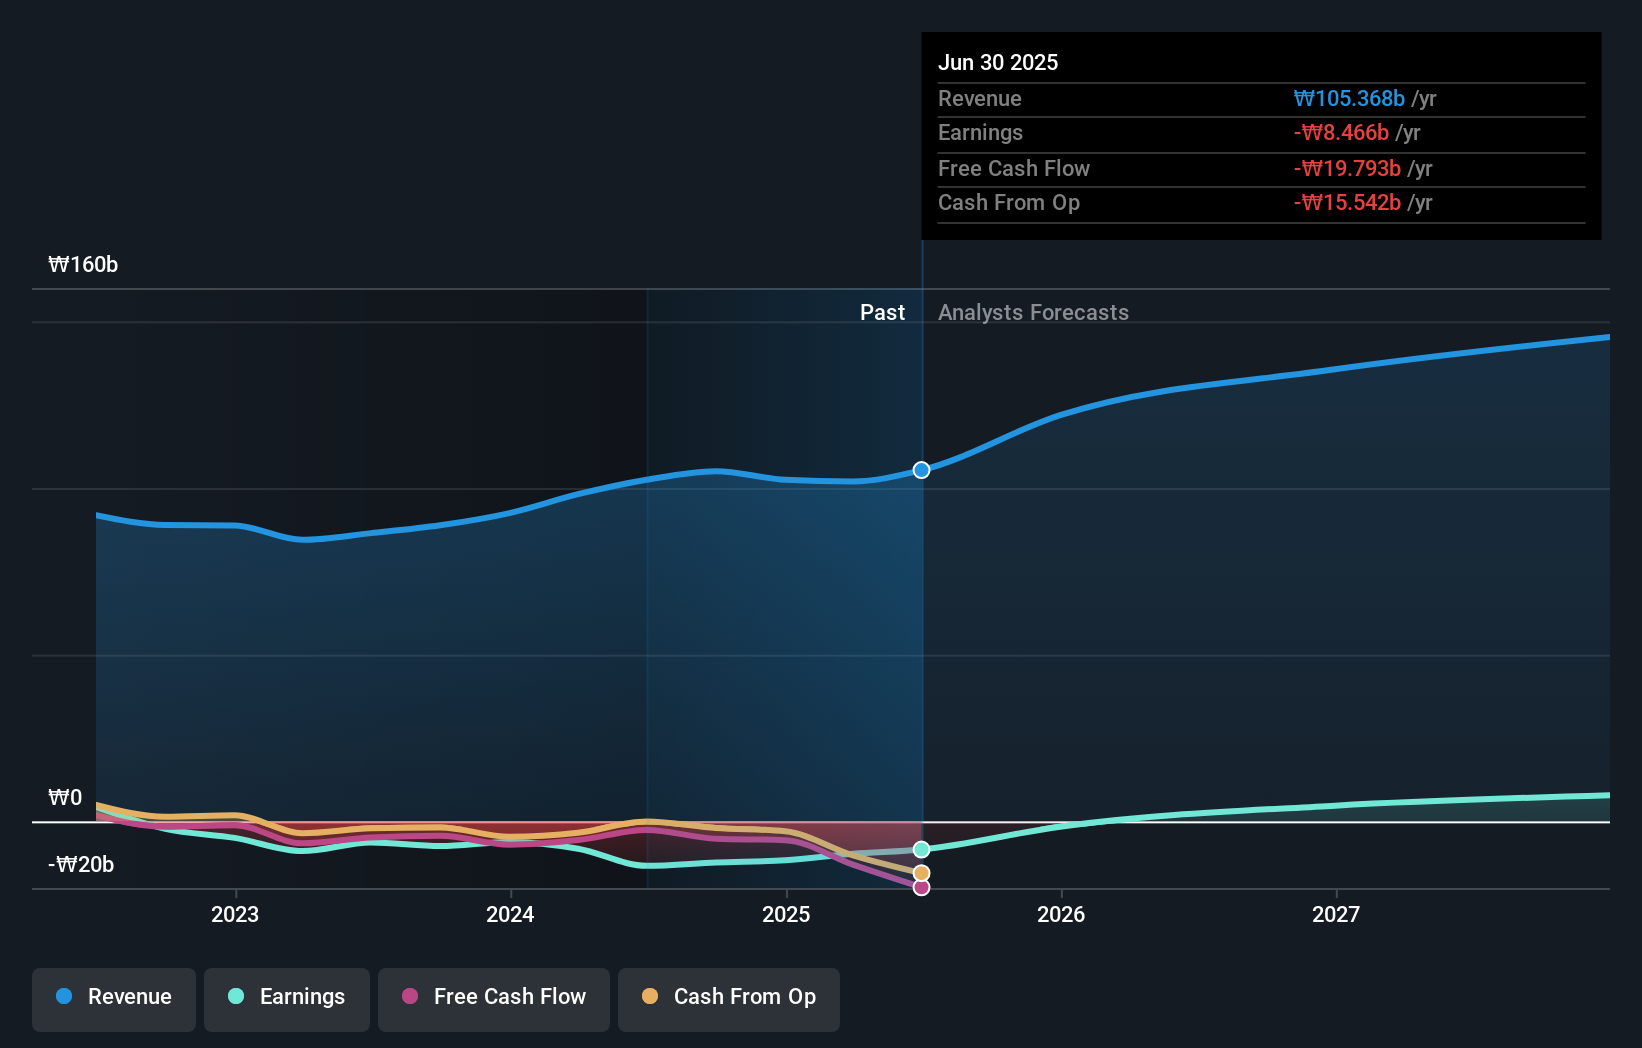Toggle the Revenue series visibility
The width and height of the screenshot is (1642, 1048).
(x=113, y=997)
